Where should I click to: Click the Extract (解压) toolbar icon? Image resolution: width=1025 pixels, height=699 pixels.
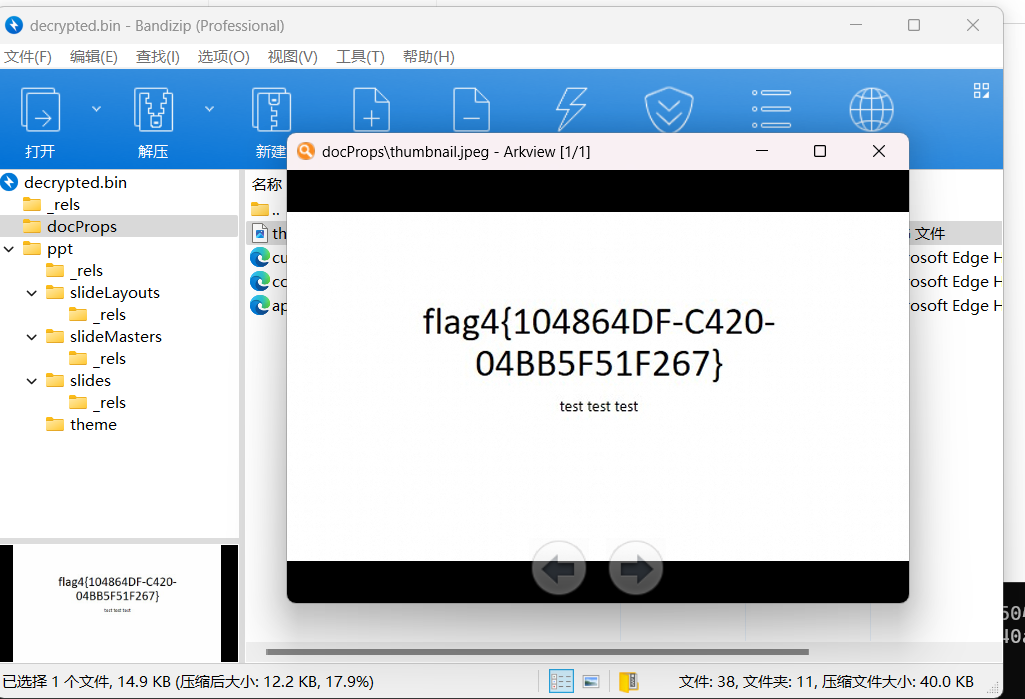click(x=153, y=110)
